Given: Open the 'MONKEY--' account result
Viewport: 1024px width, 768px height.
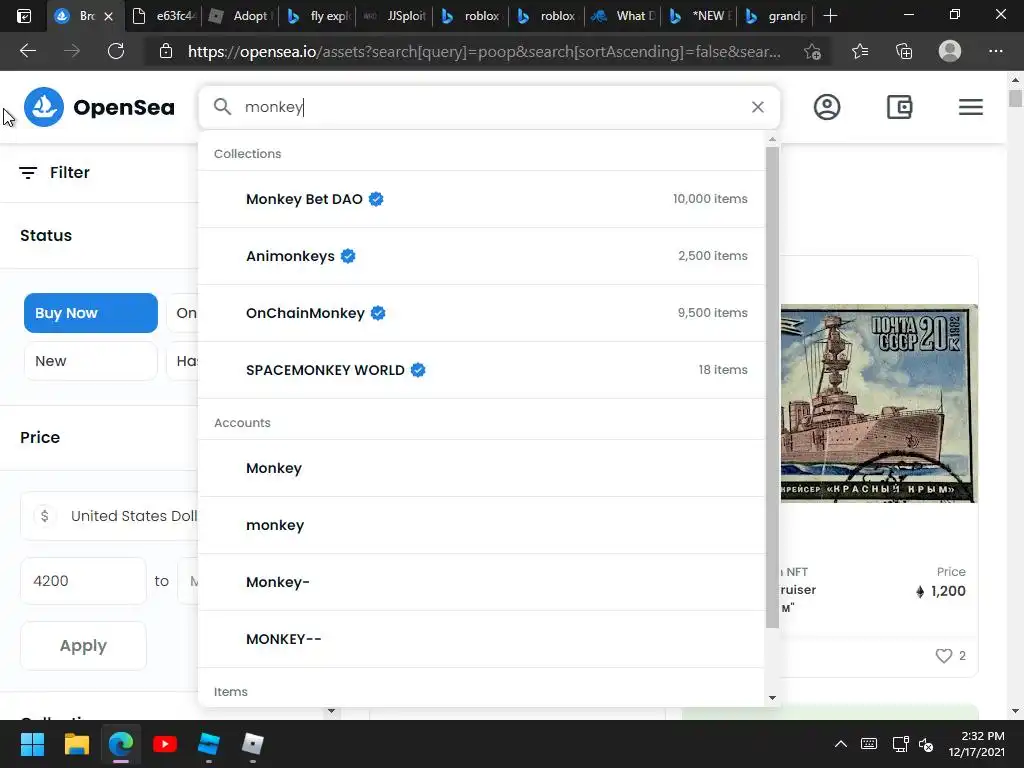Looking at the screenshot, I should (x=481, y=639).
